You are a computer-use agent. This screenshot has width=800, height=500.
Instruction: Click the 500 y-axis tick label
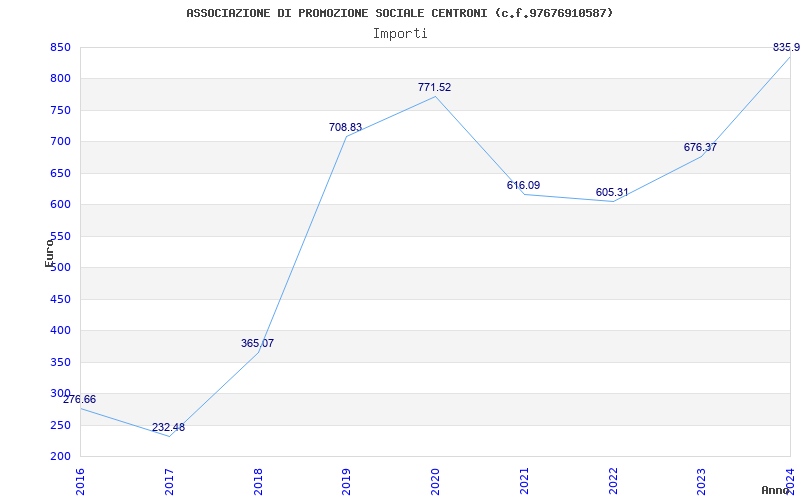click(x=60, y=267)
